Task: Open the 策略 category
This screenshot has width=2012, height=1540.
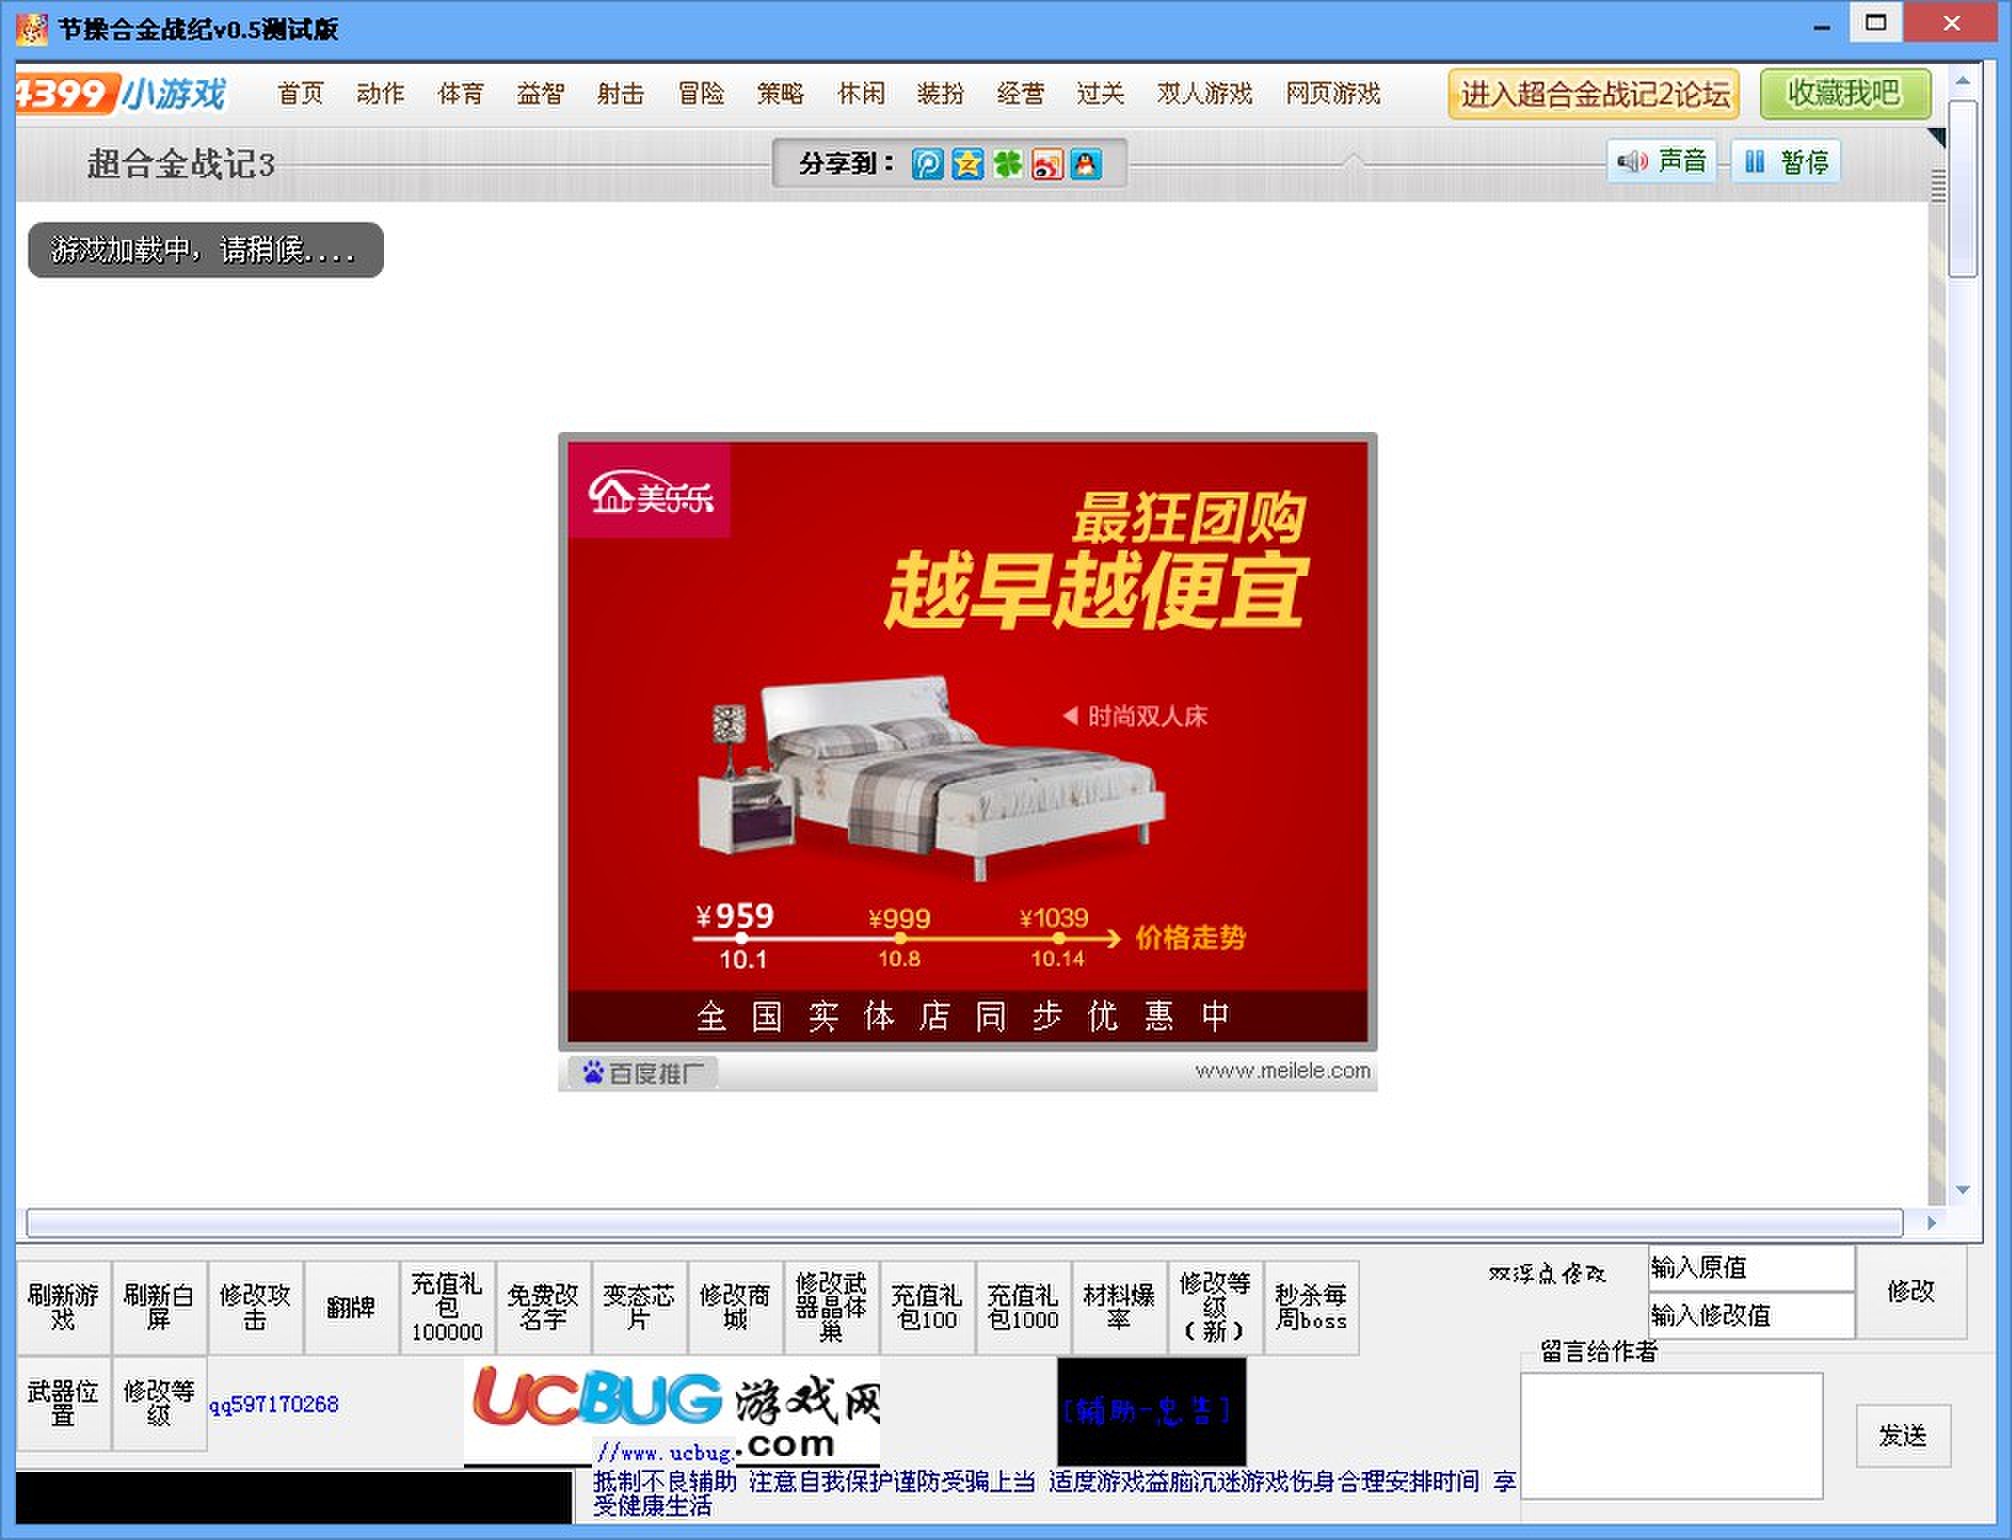Action: [x=780, y=93]
